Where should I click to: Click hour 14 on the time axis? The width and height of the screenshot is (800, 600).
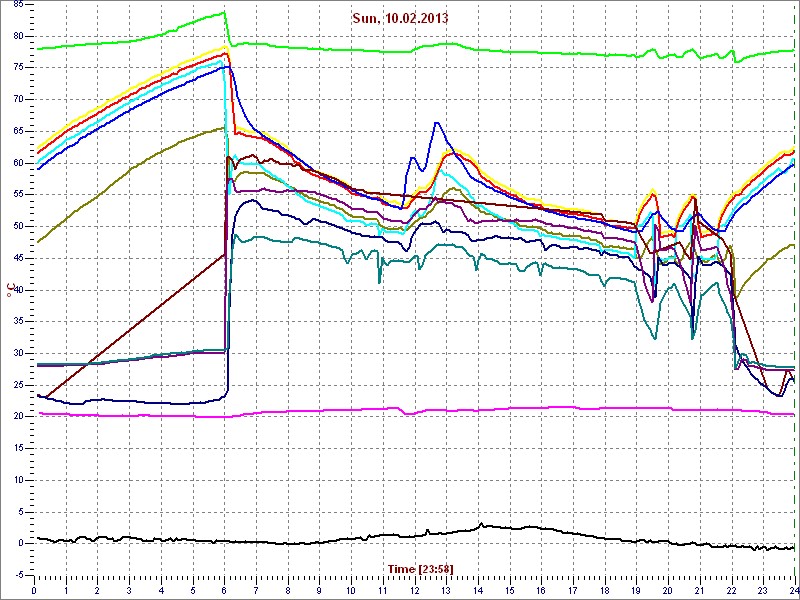click(x=477, y=591)
